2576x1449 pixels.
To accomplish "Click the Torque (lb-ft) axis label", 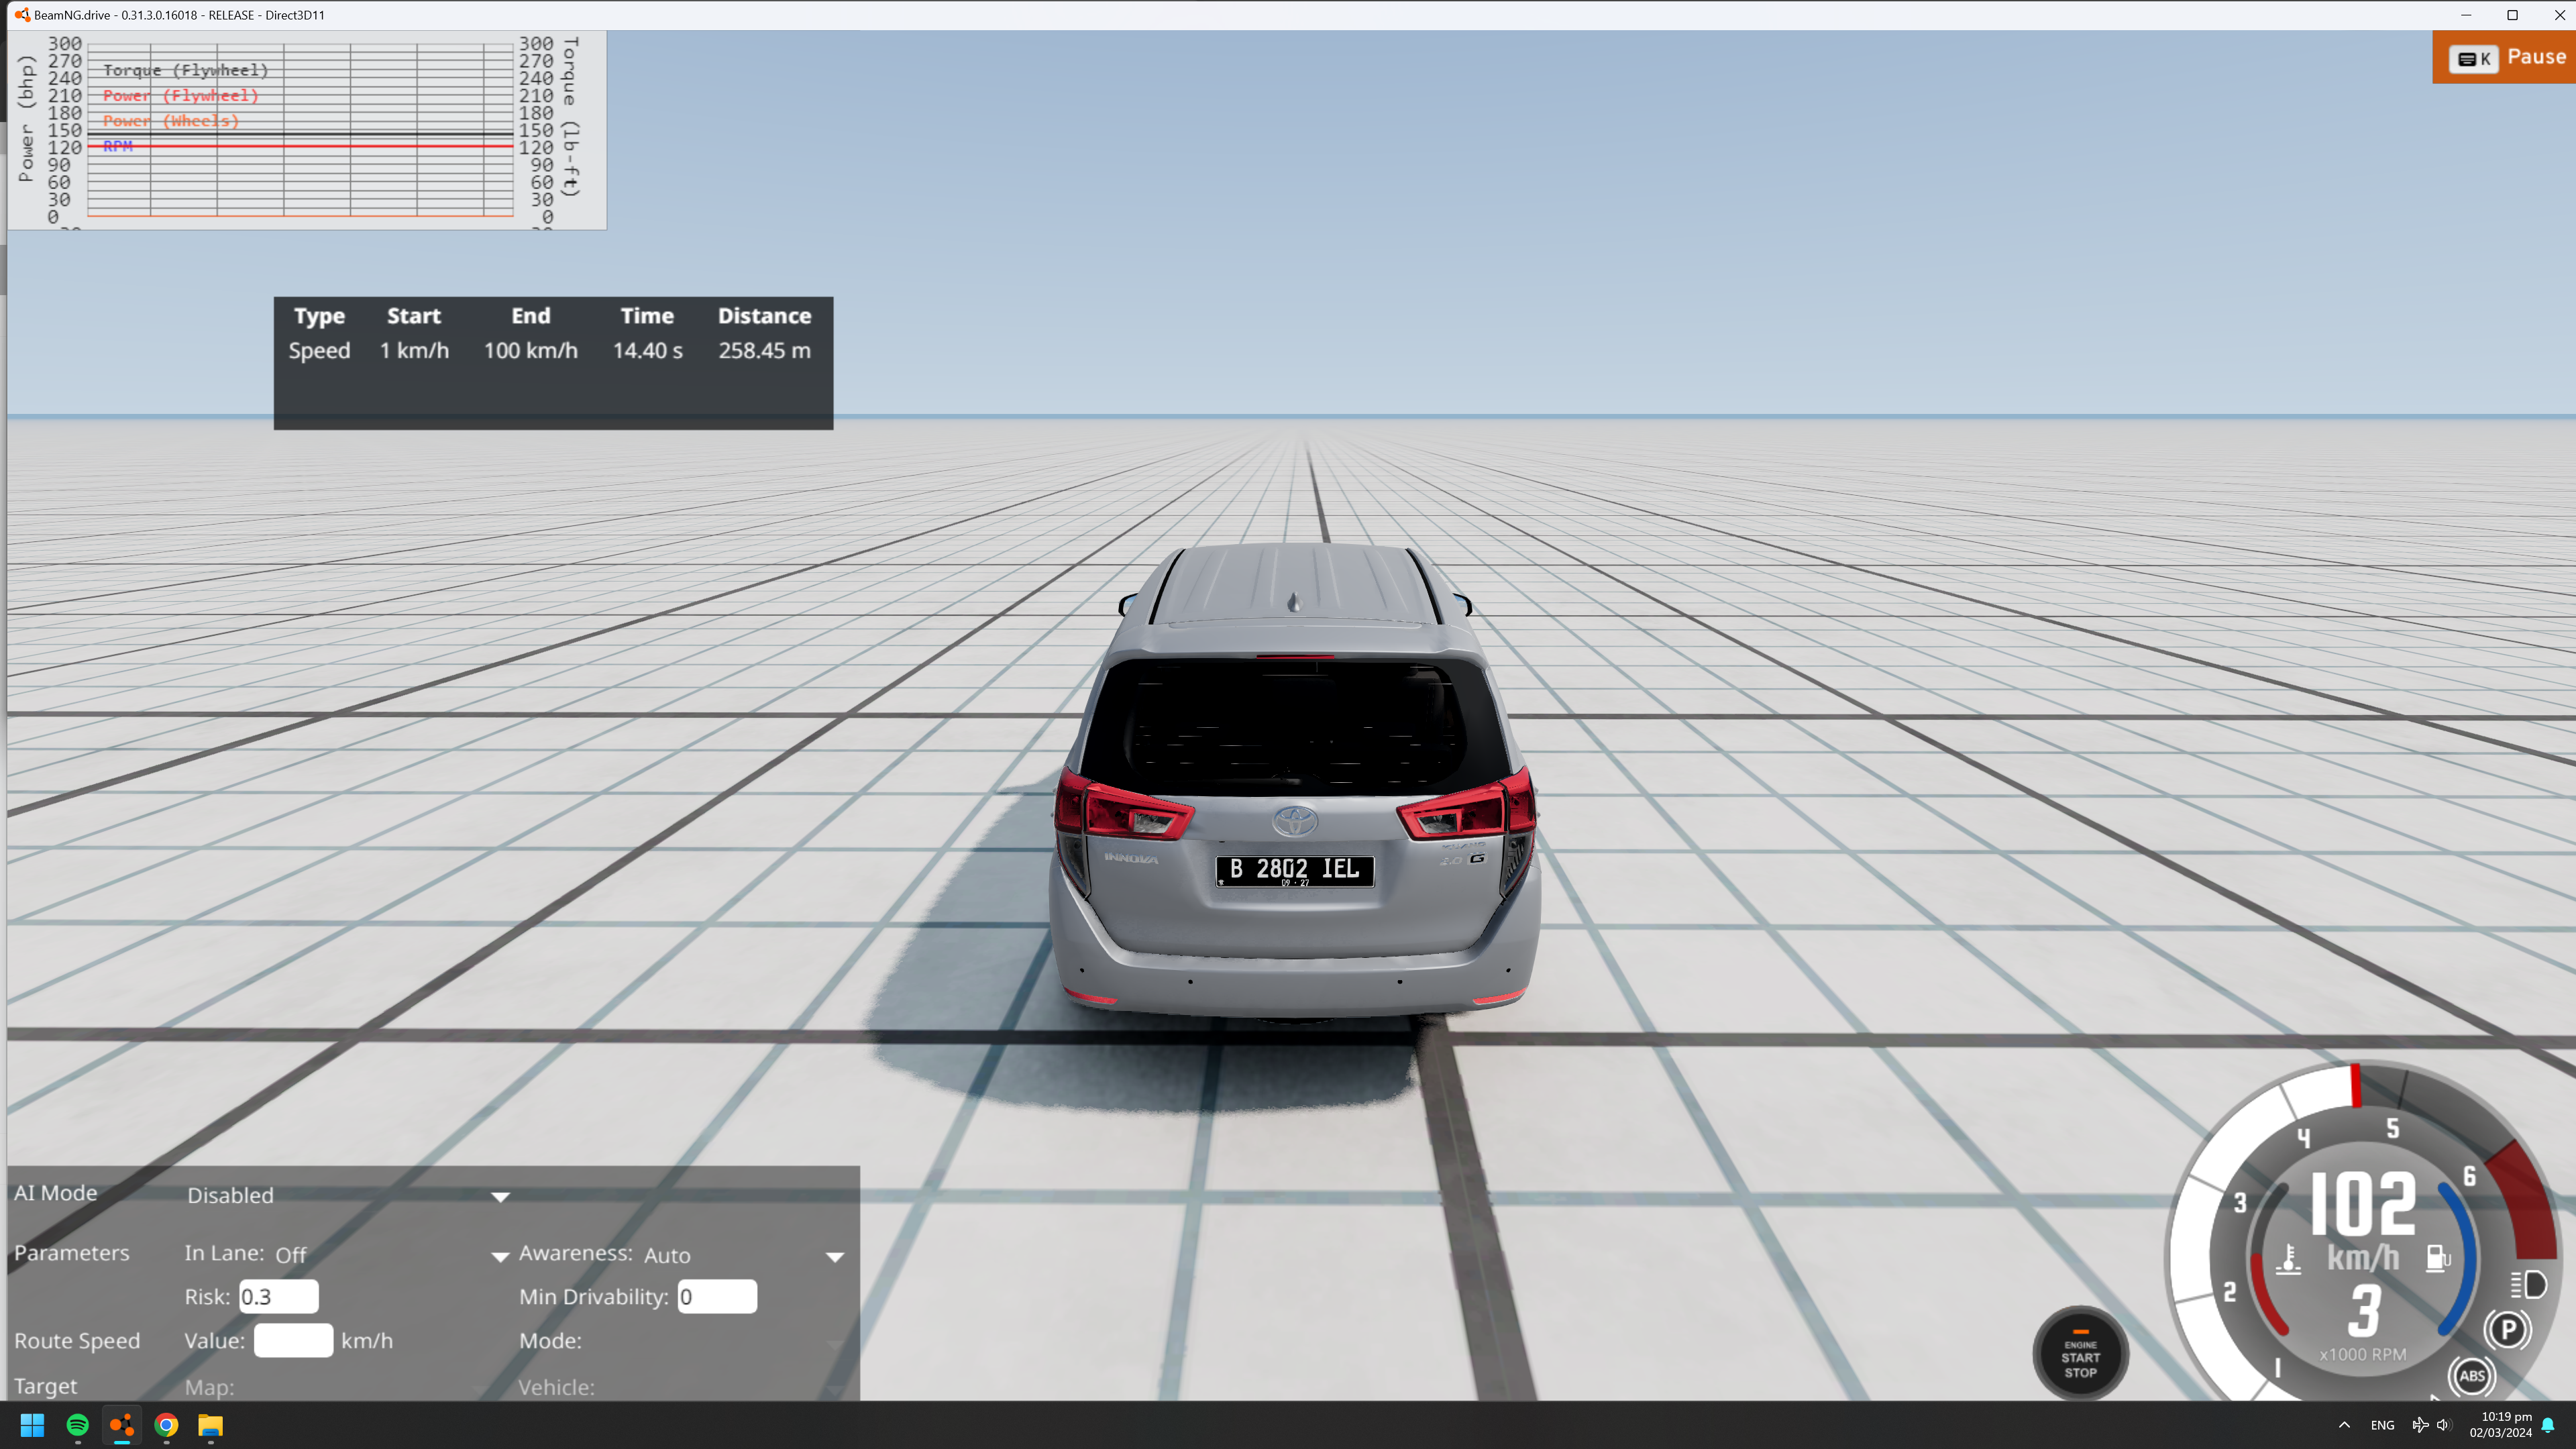I will click(571, 117).
